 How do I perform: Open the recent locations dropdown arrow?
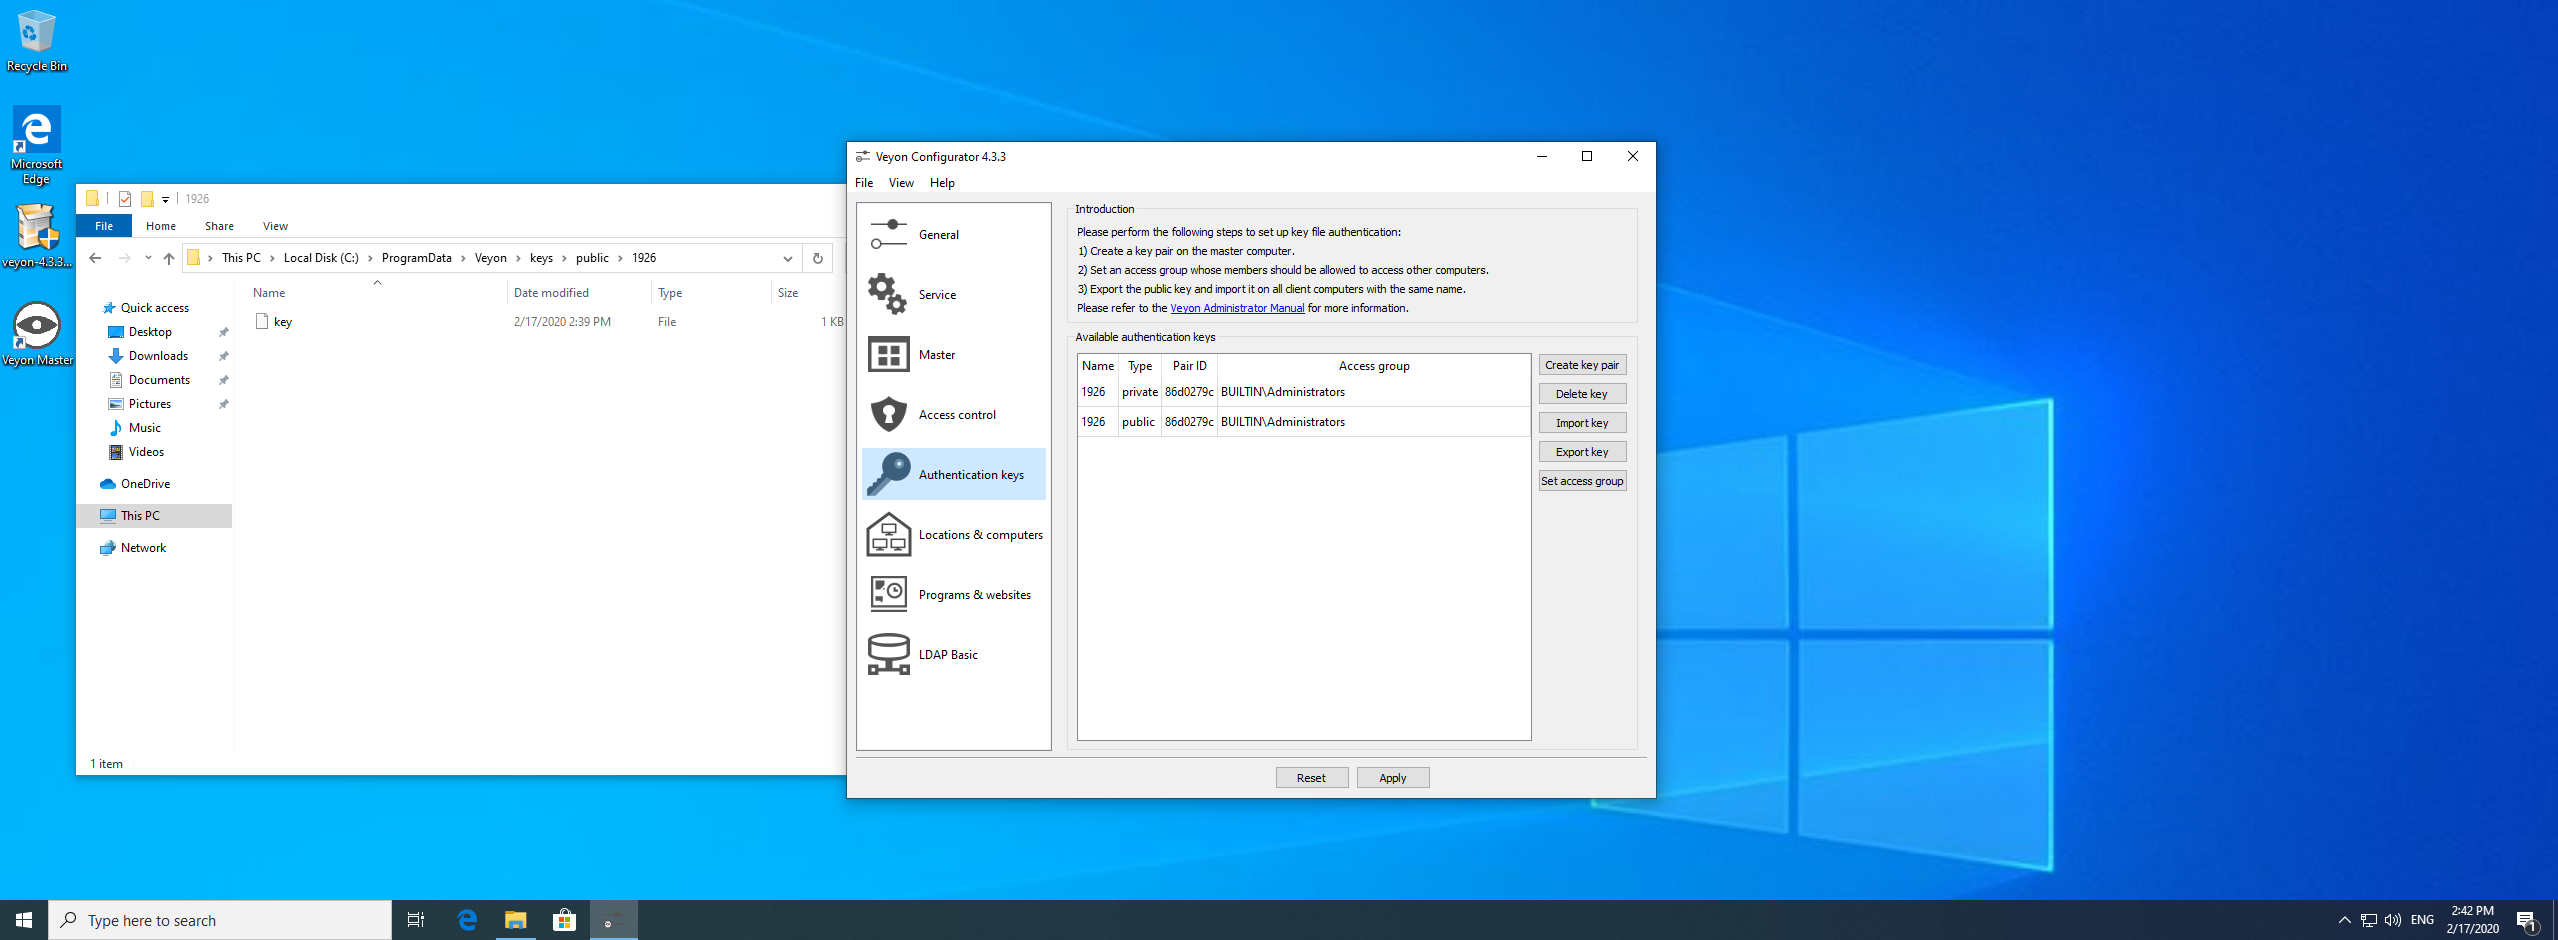point(148,258)
